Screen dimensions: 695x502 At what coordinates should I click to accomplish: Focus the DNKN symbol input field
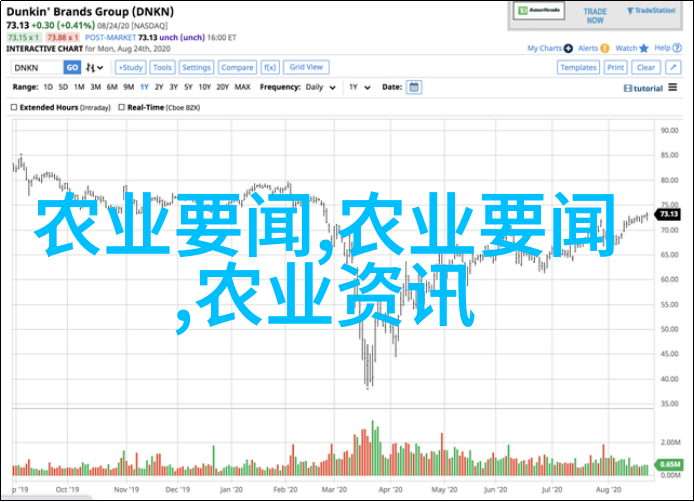pos(37,67)
